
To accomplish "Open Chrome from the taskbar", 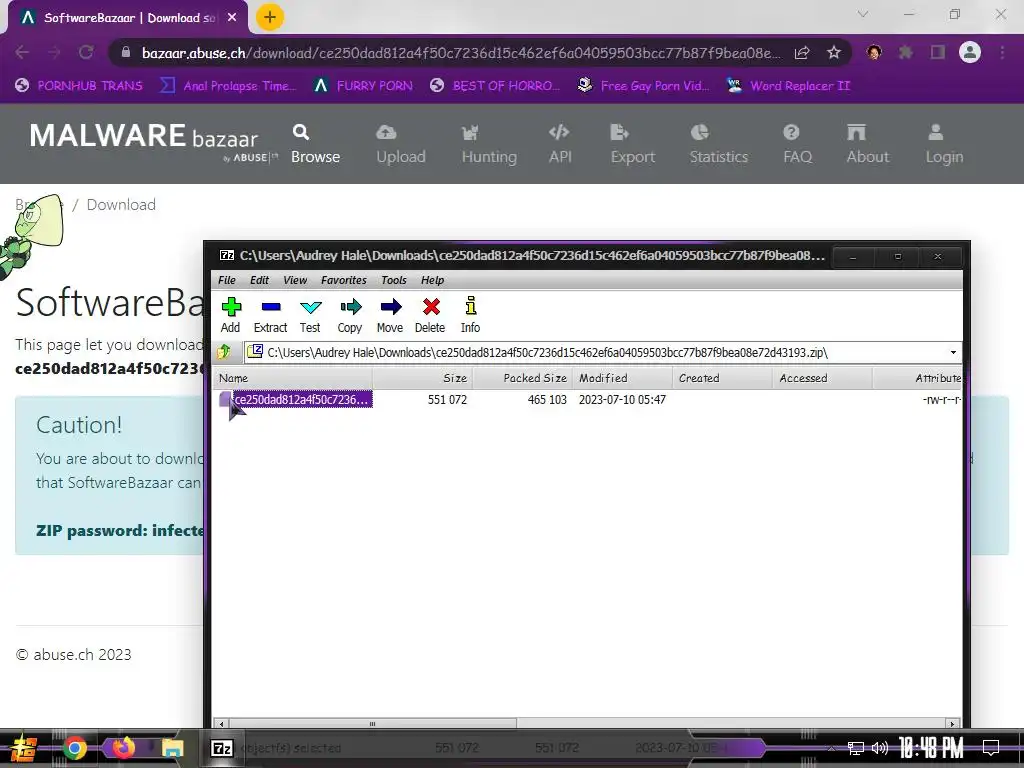I will pos(74,748).
